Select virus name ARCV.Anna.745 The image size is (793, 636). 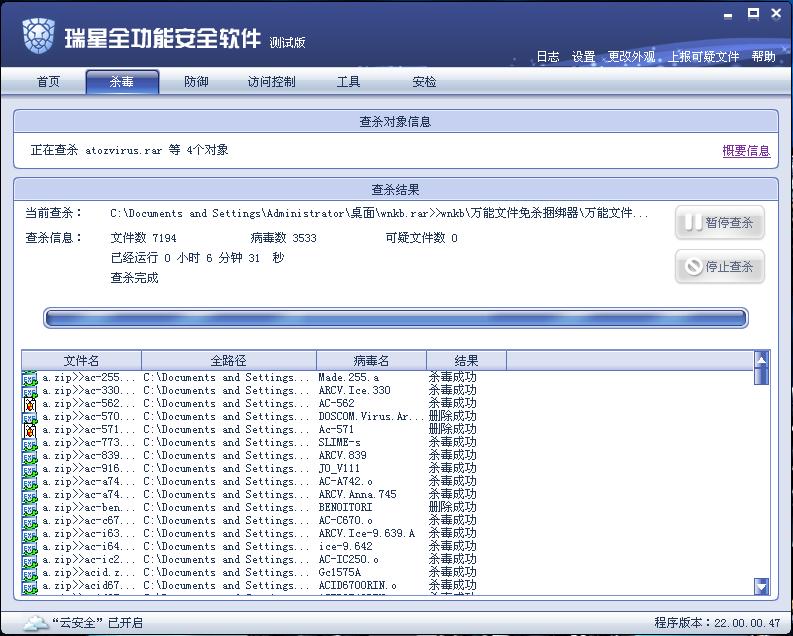[x=358, y=495]
